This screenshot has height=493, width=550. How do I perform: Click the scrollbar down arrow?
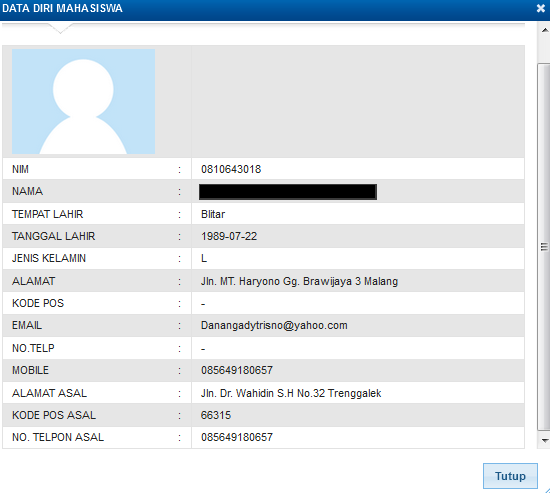[x=545, y=440]
